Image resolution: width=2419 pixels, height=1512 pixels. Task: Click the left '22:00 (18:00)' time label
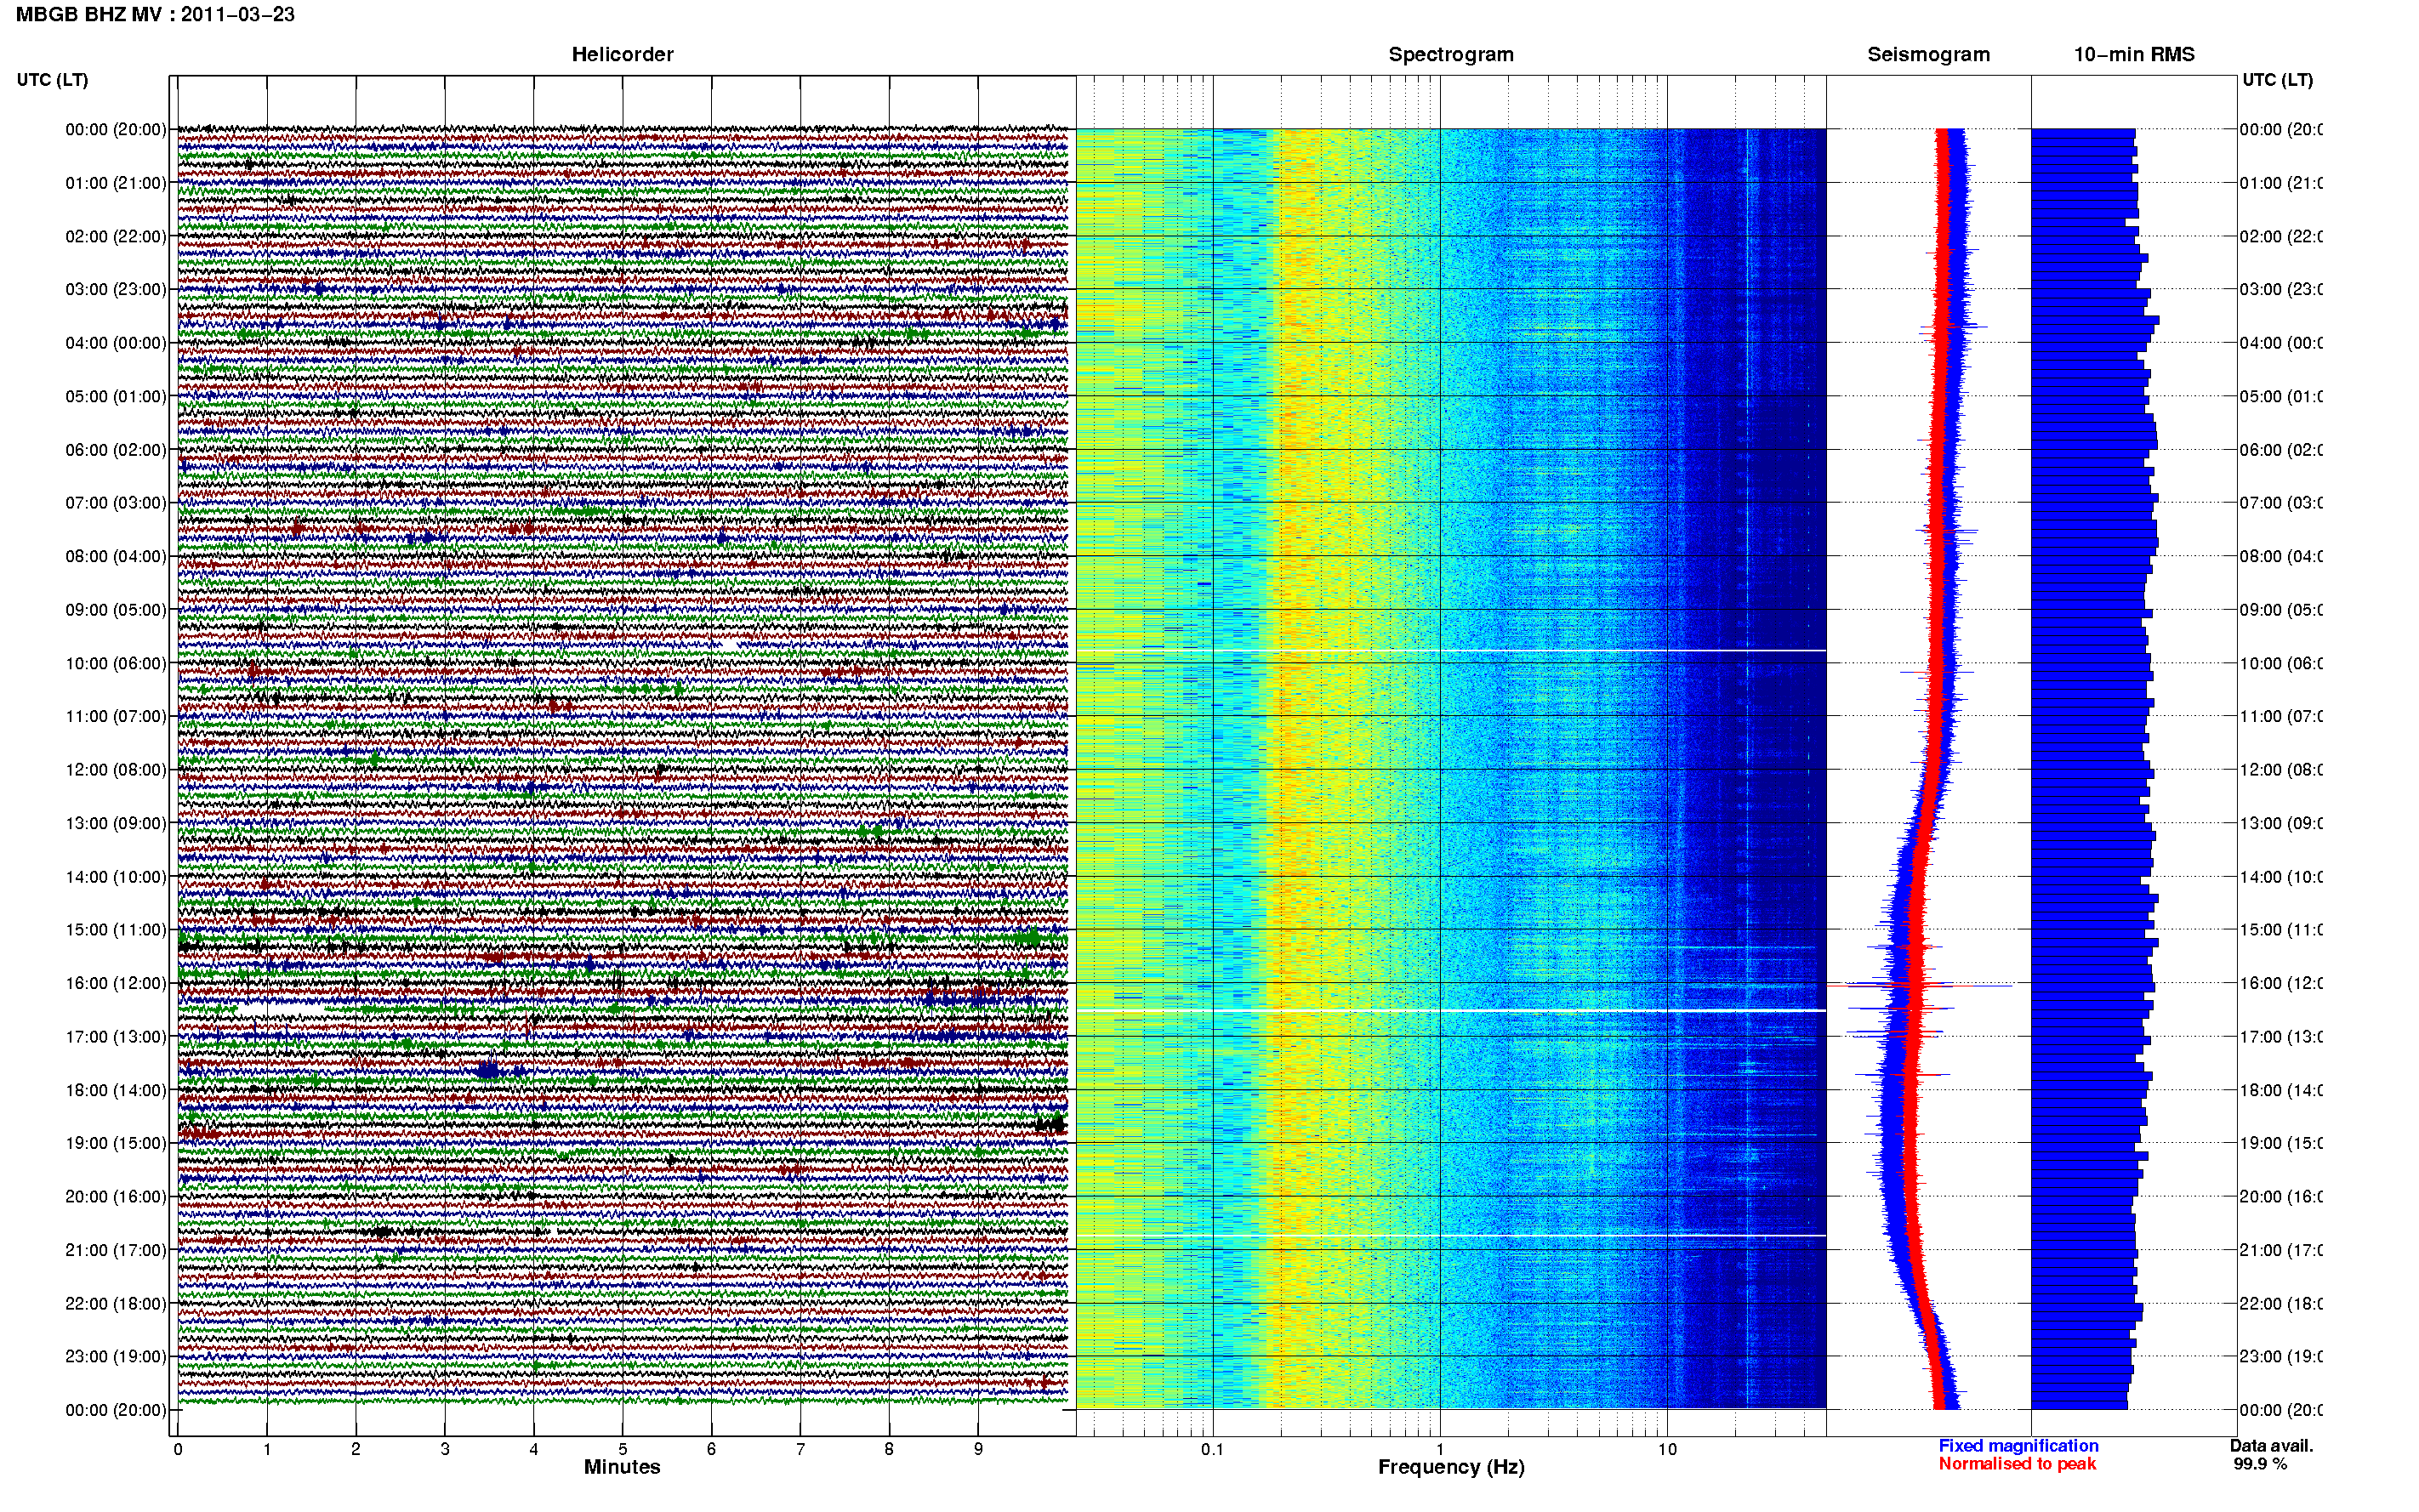(116, 1303)
